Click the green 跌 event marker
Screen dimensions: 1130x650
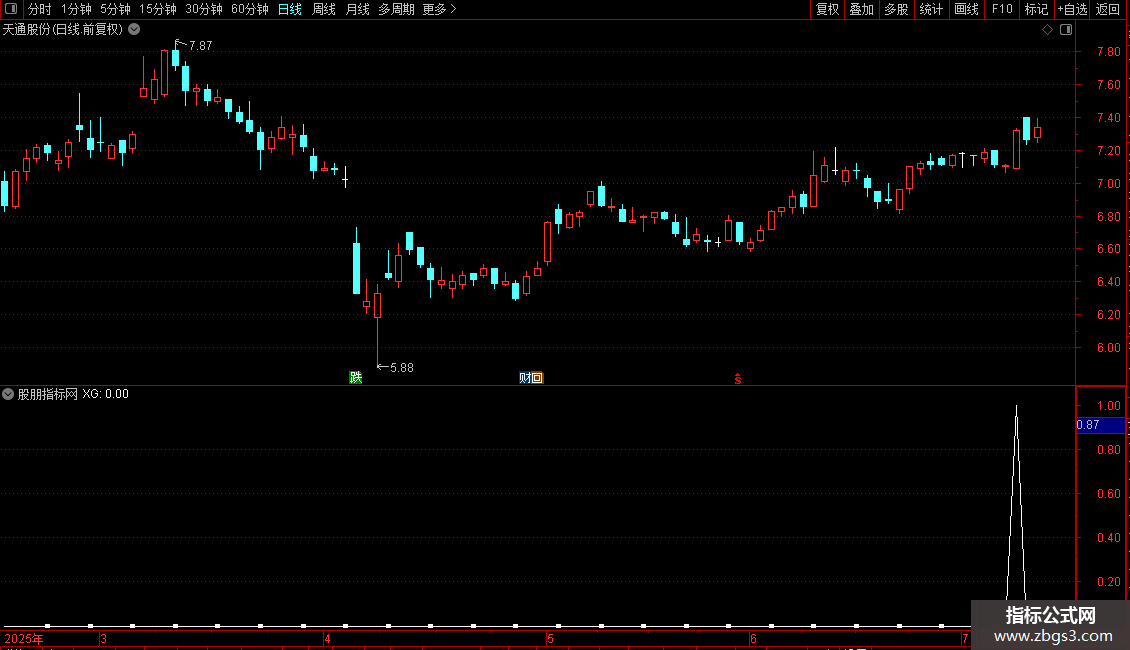355,378
